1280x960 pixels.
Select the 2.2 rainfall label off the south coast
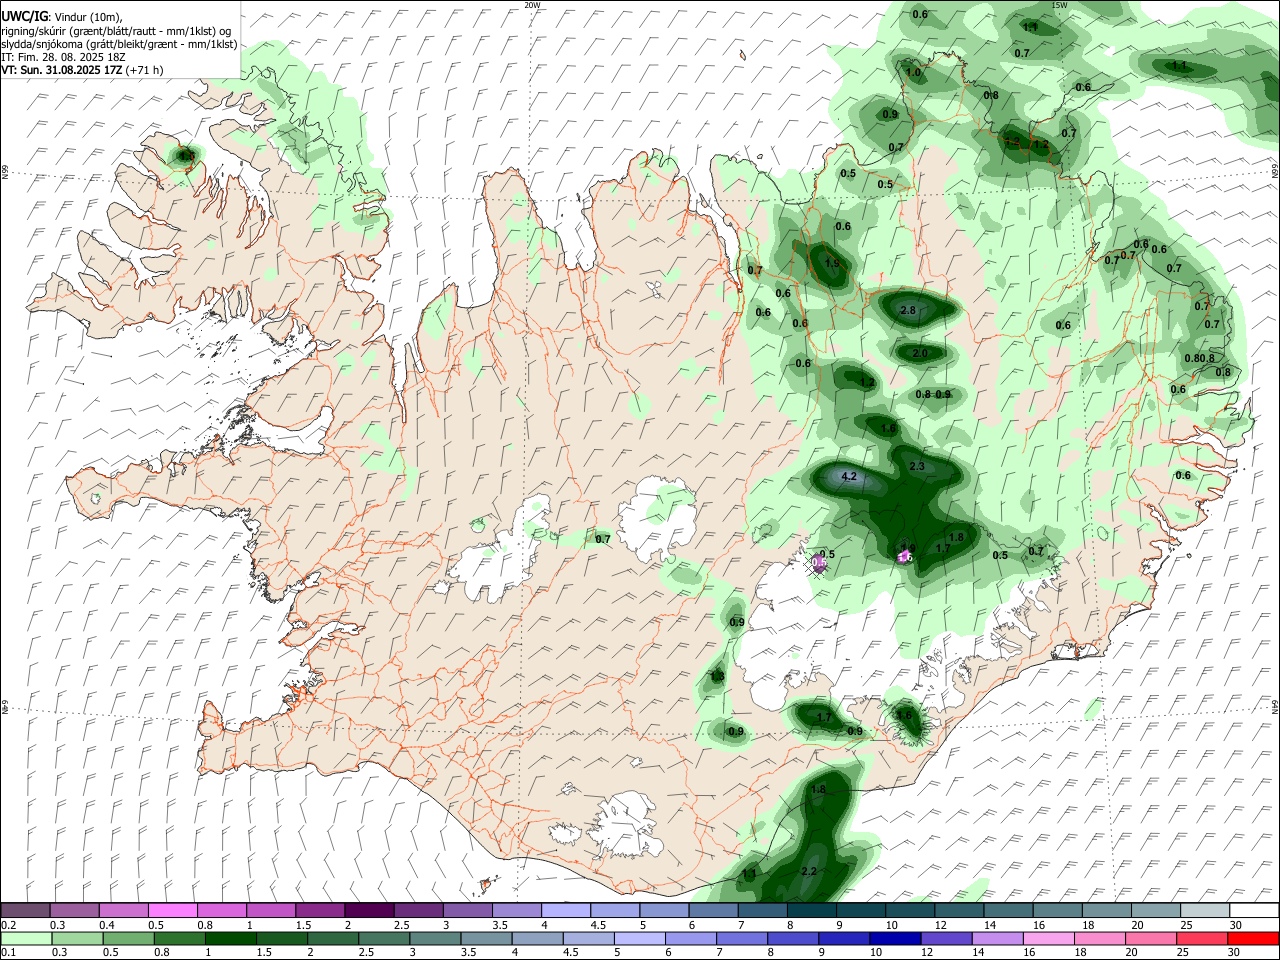[810, 872]
